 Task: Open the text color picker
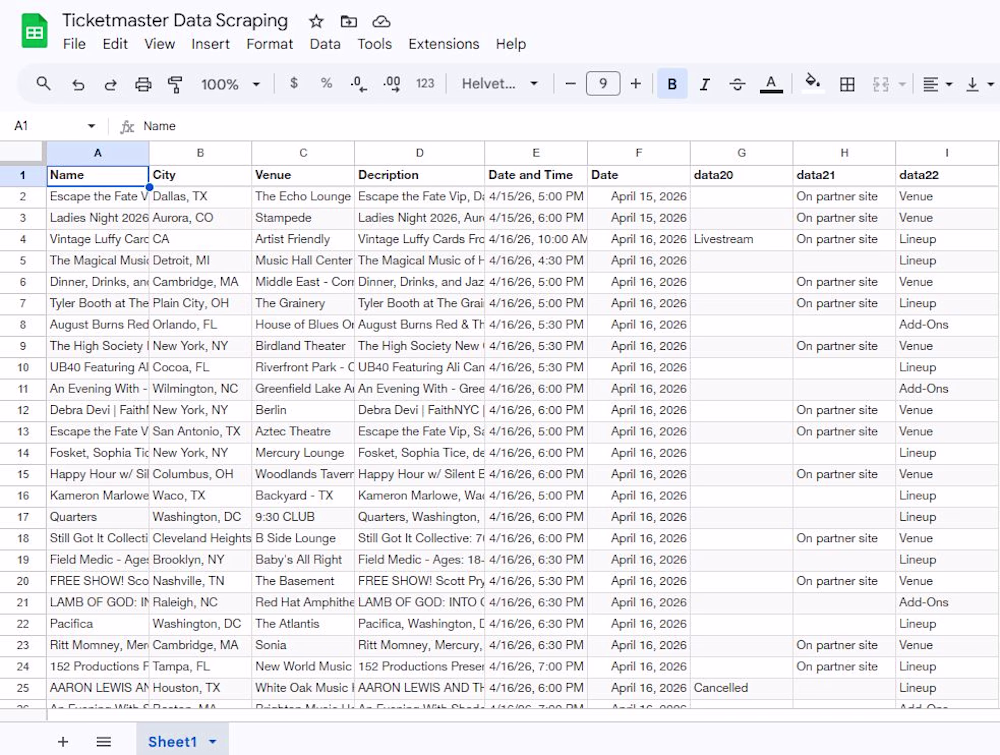pos(771,84)
